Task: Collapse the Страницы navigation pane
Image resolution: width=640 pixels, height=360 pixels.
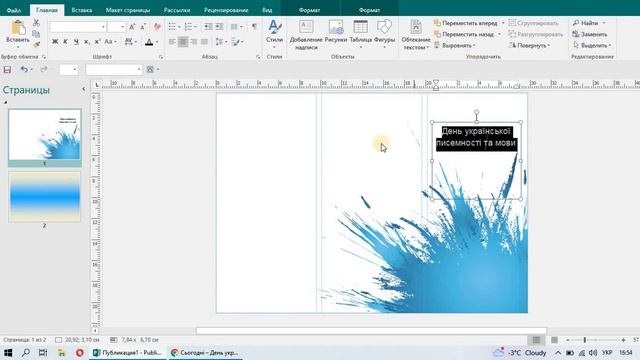Action: click(84, 89)
